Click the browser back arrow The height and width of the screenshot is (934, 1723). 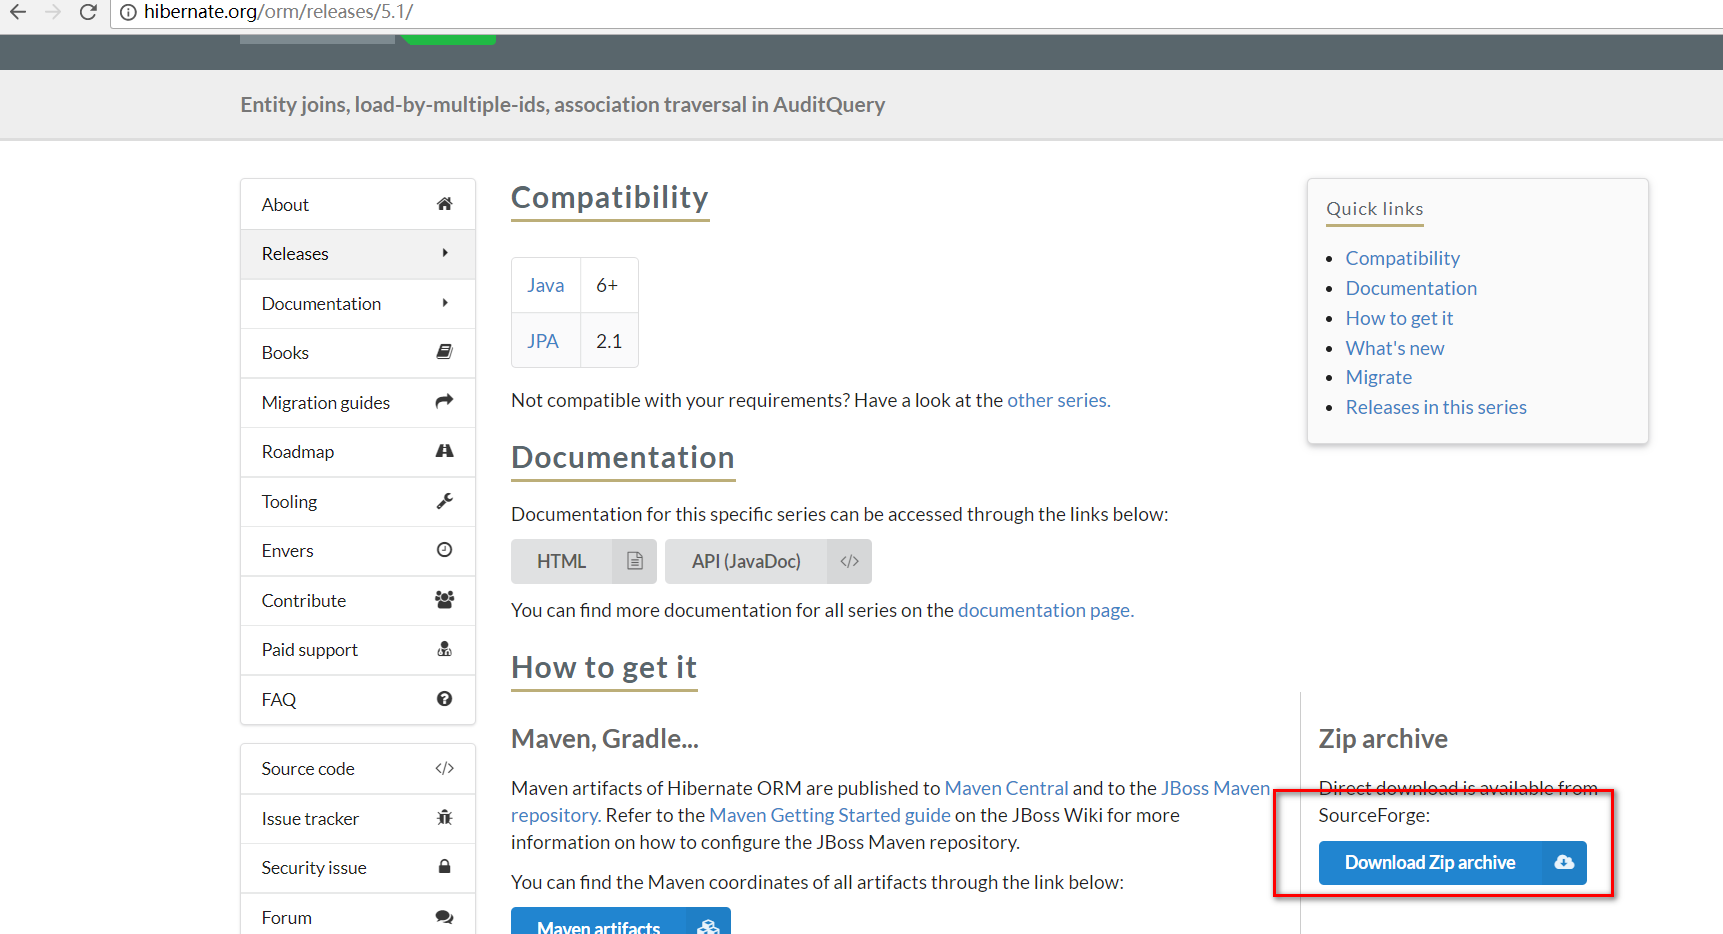(x=18, y=12)
